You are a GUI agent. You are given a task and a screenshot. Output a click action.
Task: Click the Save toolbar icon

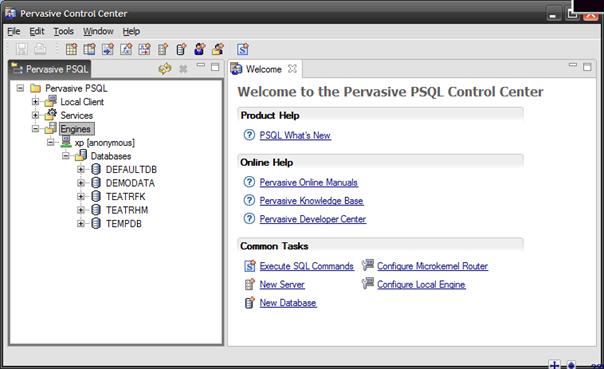tap(22, 49)
